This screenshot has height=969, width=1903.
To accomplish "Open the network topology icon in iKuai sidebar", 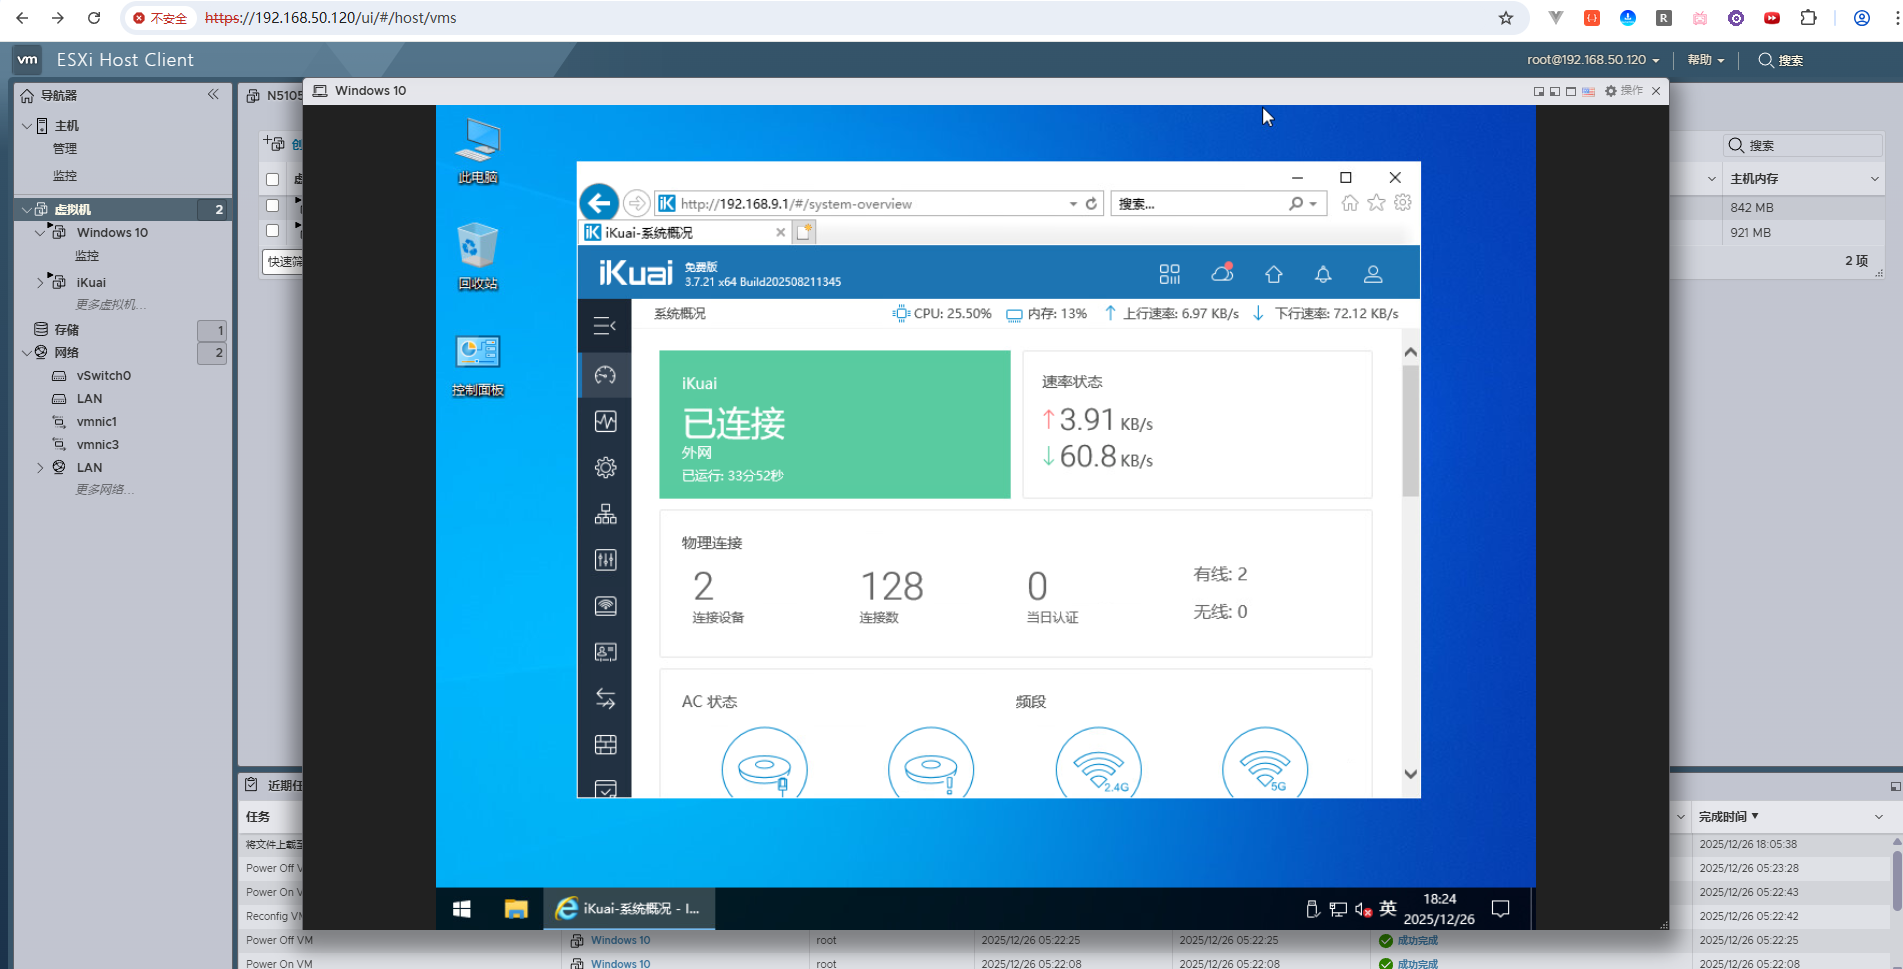I will click(x=605, y=514).
